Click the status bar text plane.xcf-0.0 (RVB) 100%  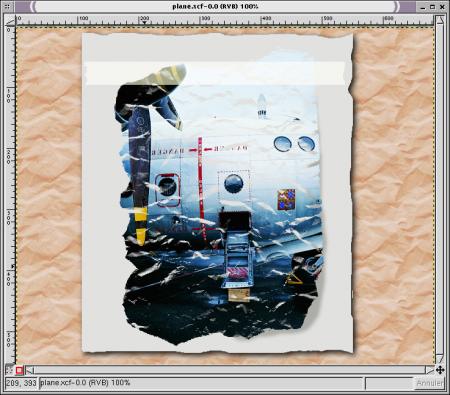85,383
